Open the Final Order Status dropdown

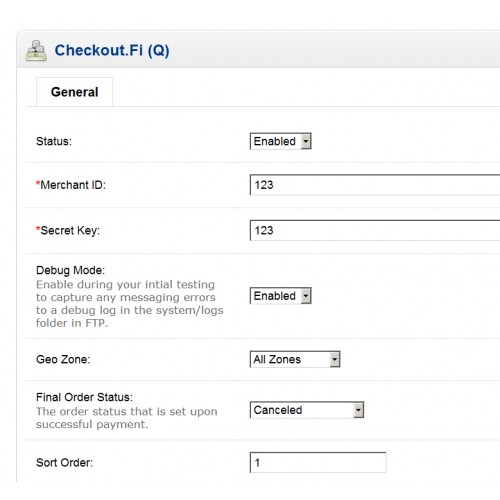pos(307,410)
